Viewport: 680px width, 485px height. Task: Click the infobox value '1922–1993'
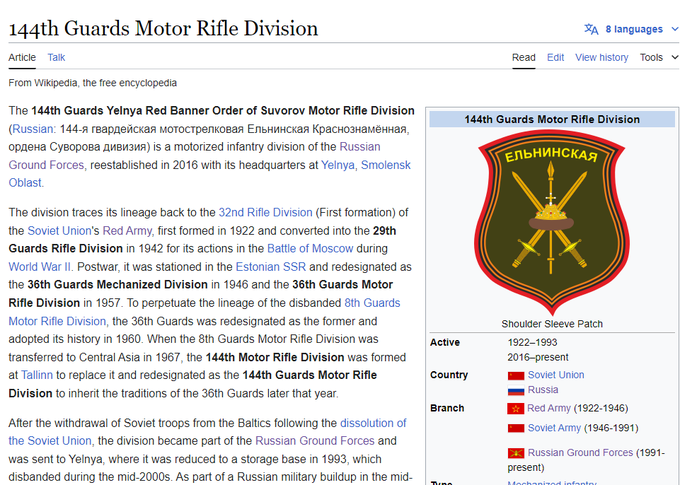click(x=532, y=342)
